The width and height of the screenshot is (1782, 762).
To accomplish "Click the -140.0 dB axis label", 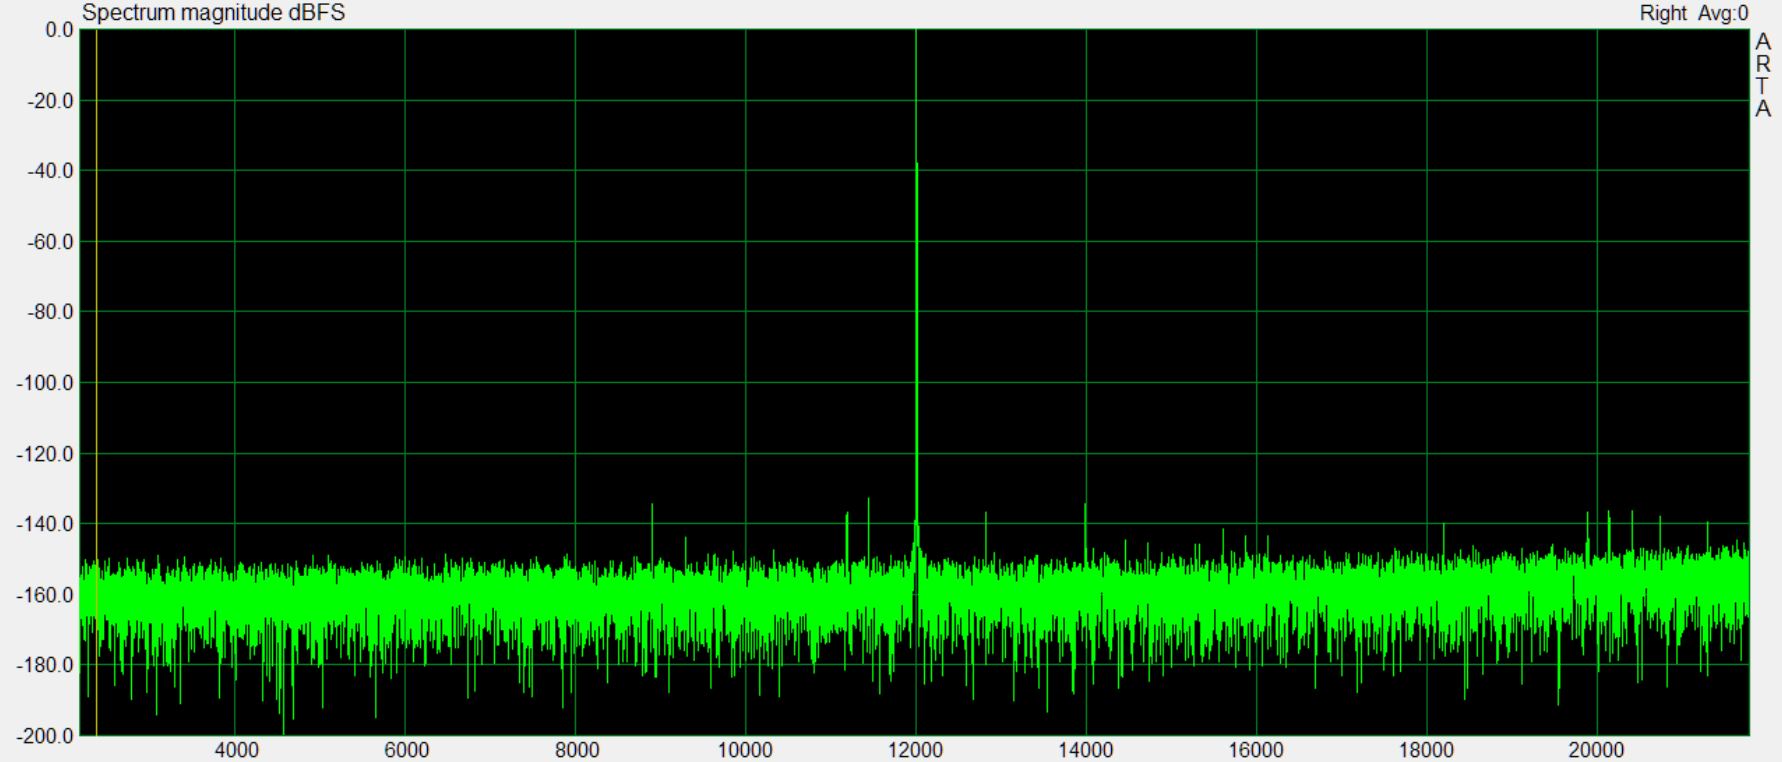I will (x=47, y=524).
